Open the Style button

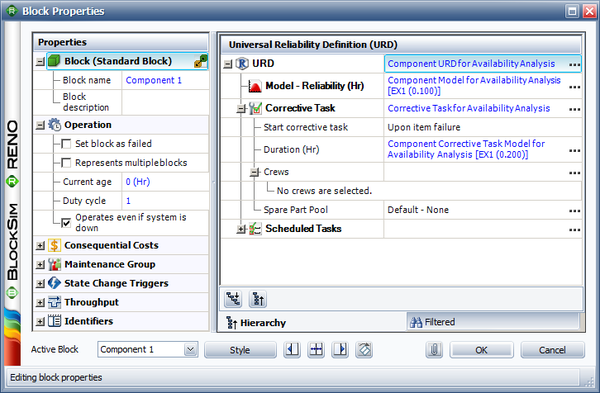pos(240,350)
